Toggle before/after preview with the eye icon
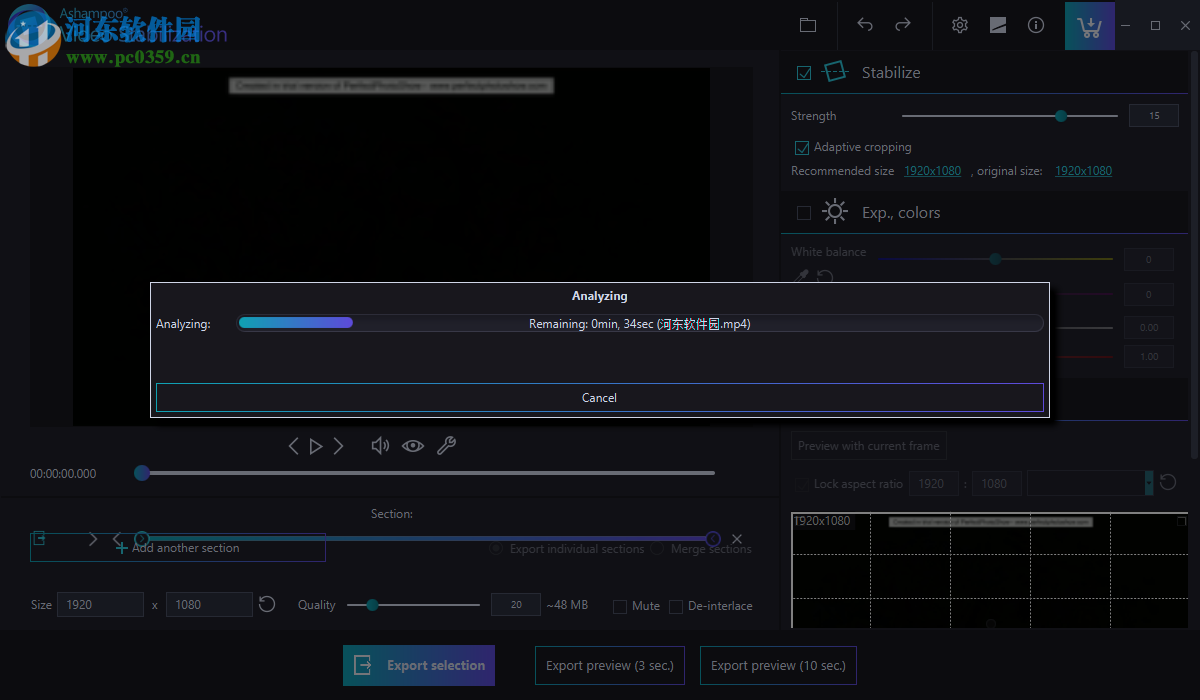The height and width of the screenshot is (700, 1200). tap(413, 445)
